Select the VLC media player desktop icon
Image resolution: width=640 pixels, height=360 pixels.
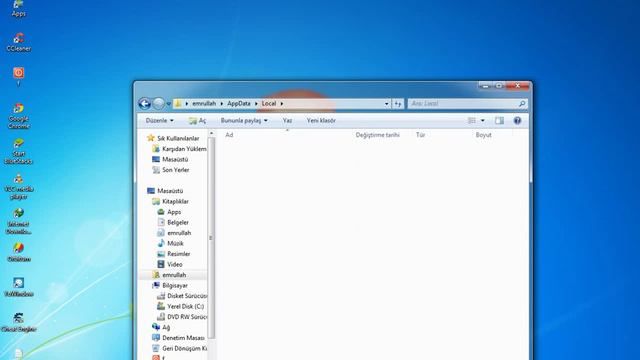18,187
